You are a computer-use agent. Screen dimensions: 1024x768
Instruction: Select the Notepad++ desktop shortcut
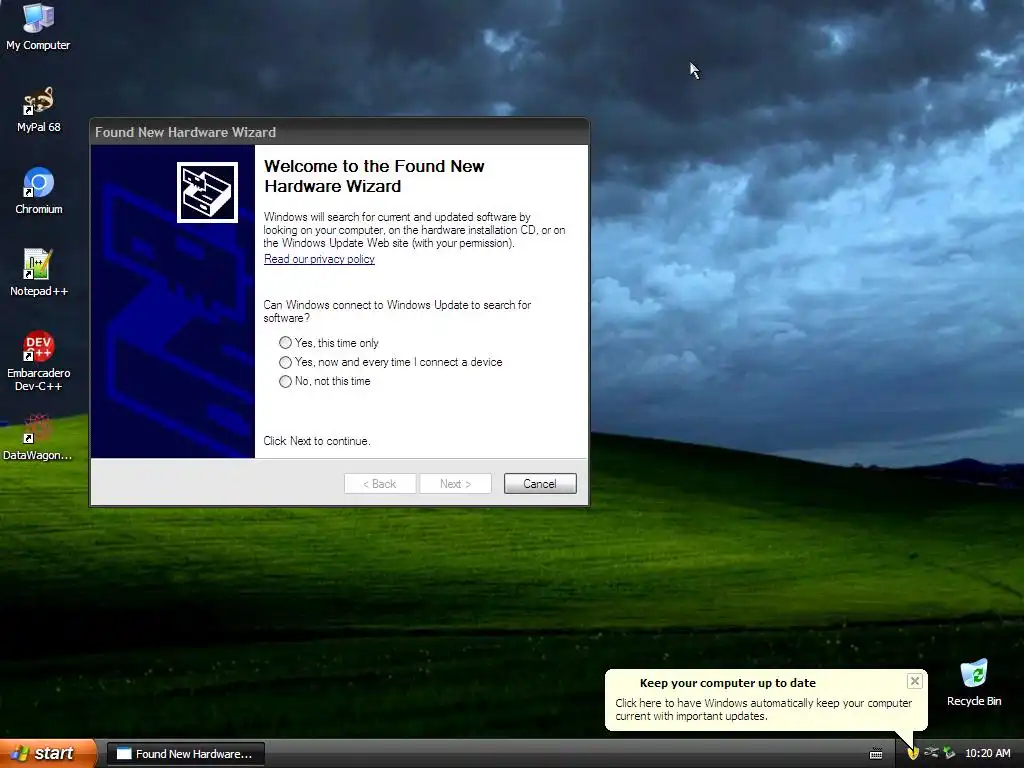[39, 272]
